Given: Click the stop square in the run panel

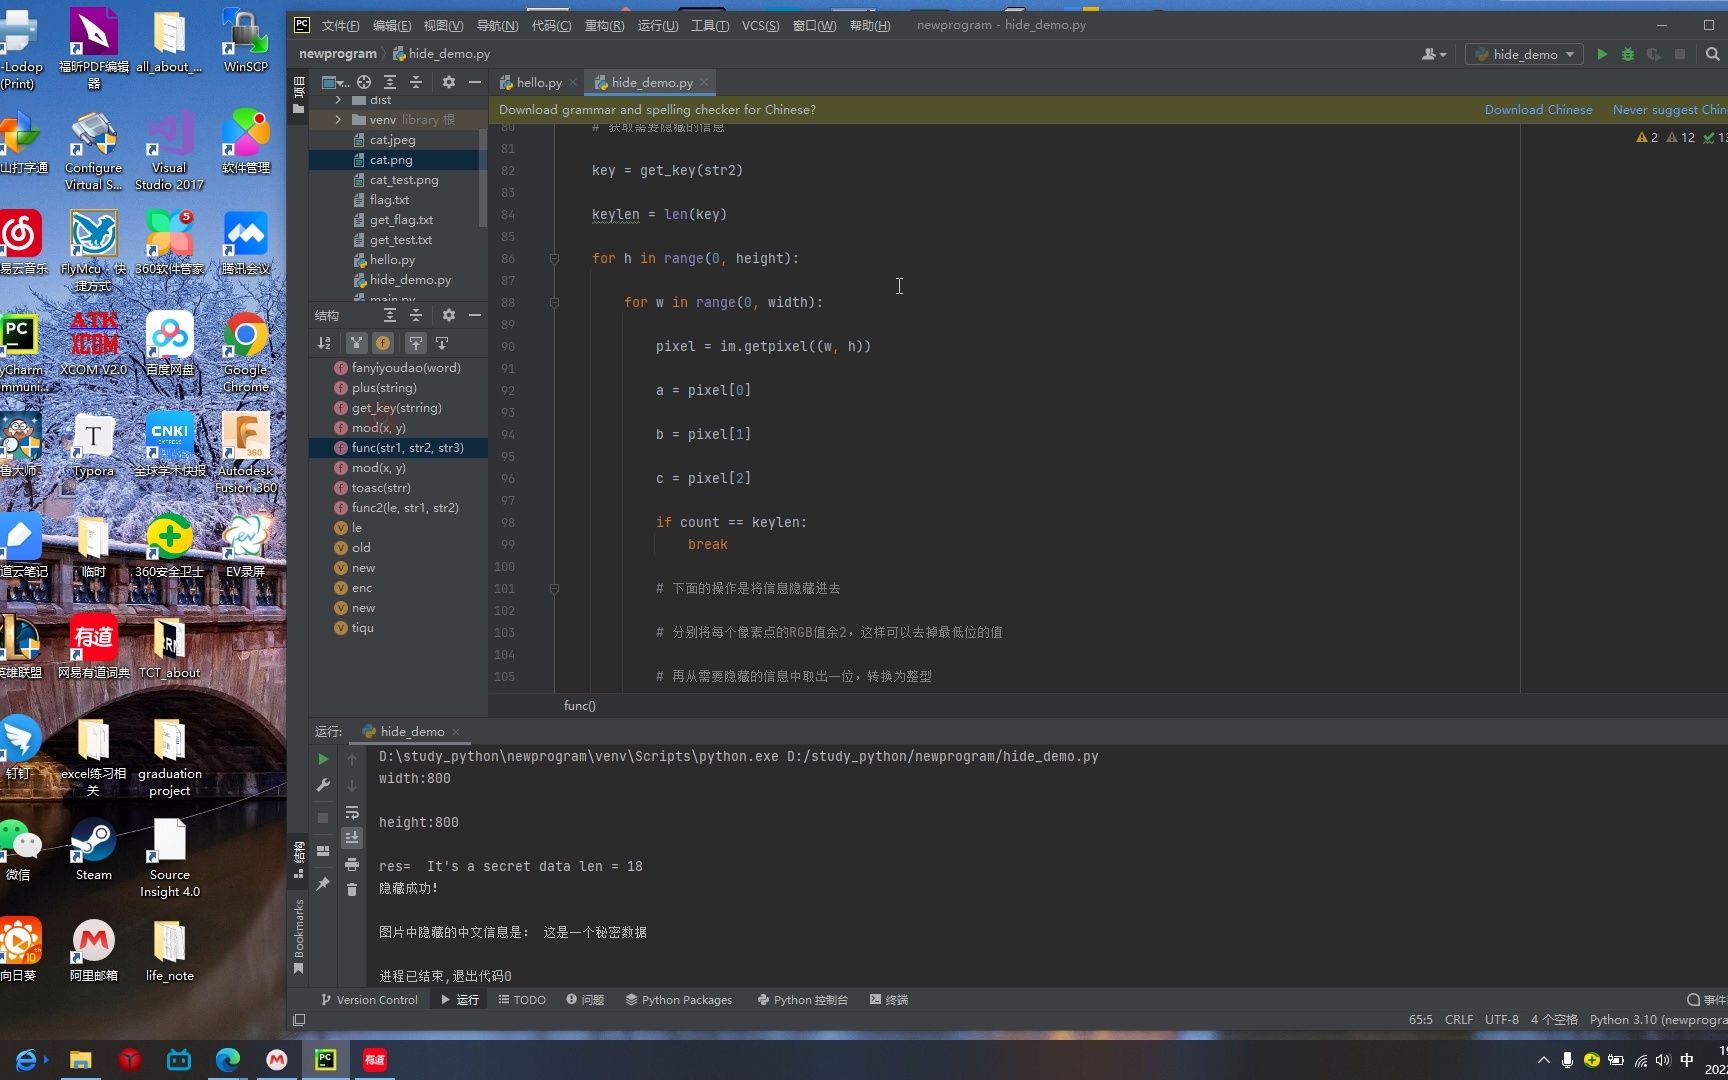Looking at the screenshot, I should pos(323,818).
